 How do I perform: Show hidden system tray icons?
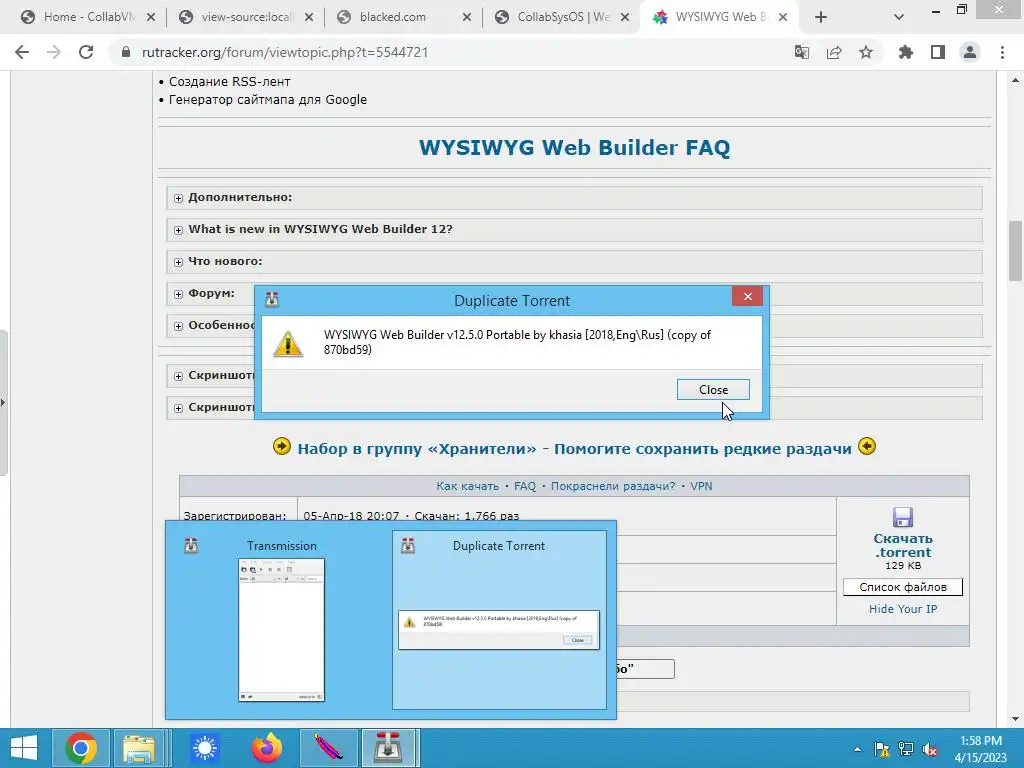click(857, 749)
